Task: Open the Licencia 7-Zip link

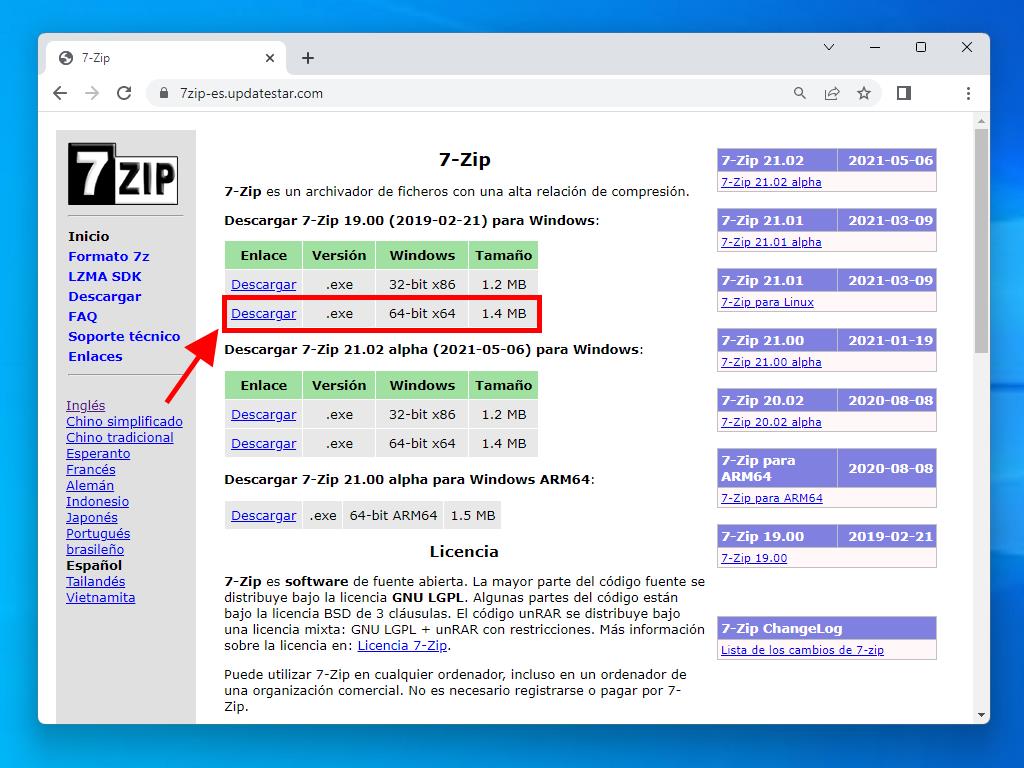Action: [x=402, y=645]
